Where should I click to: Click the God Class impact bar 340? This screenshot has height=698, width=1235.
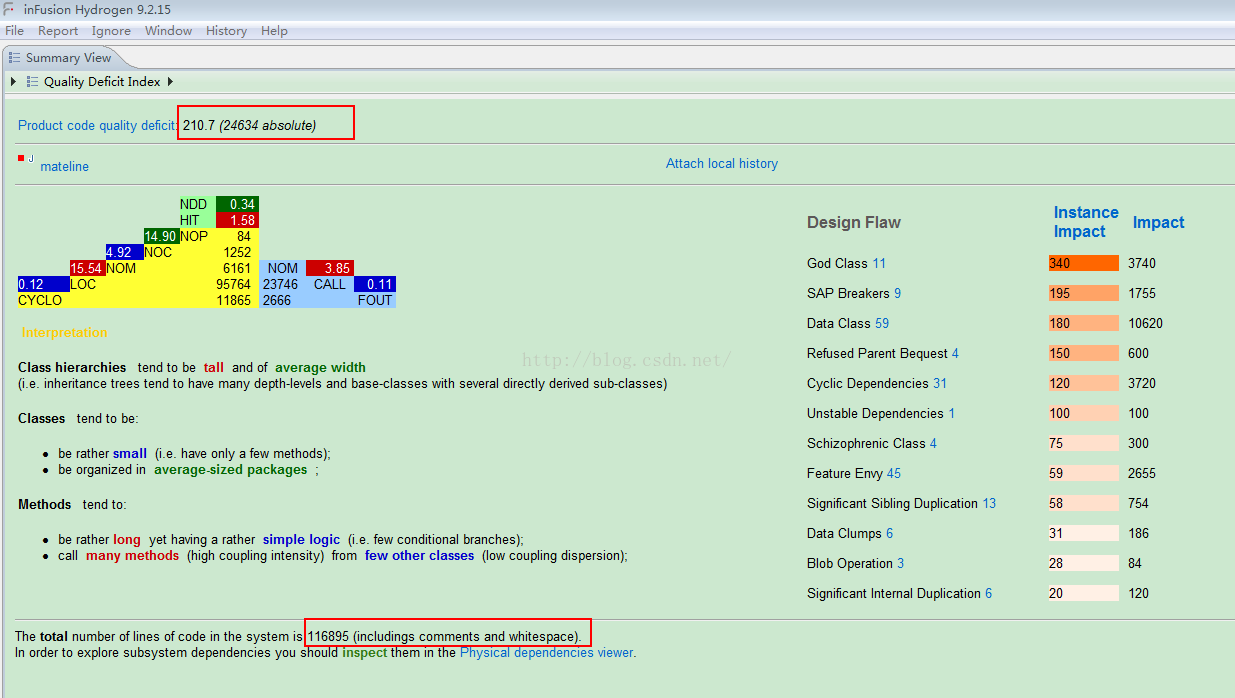click(1084, 263)
